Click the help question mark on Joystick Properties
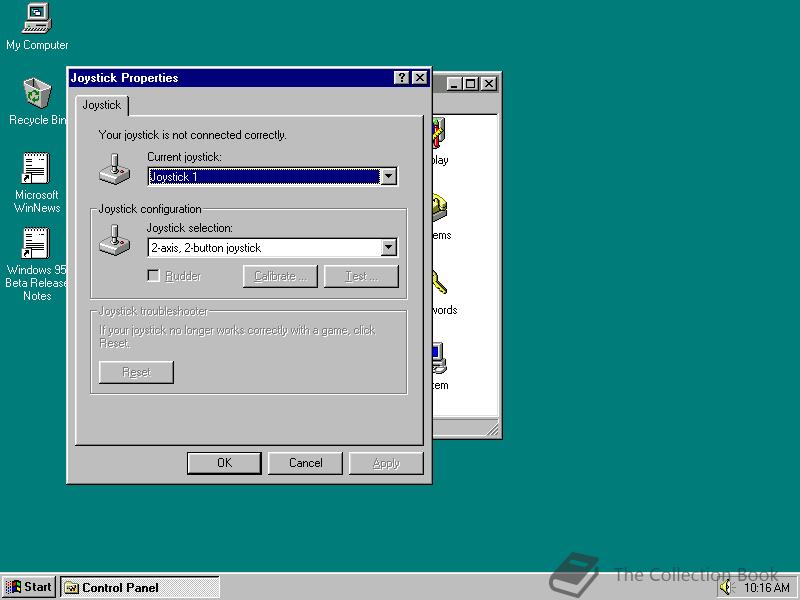This screenshot has height=600, width=800. click(x=401, y=78)
